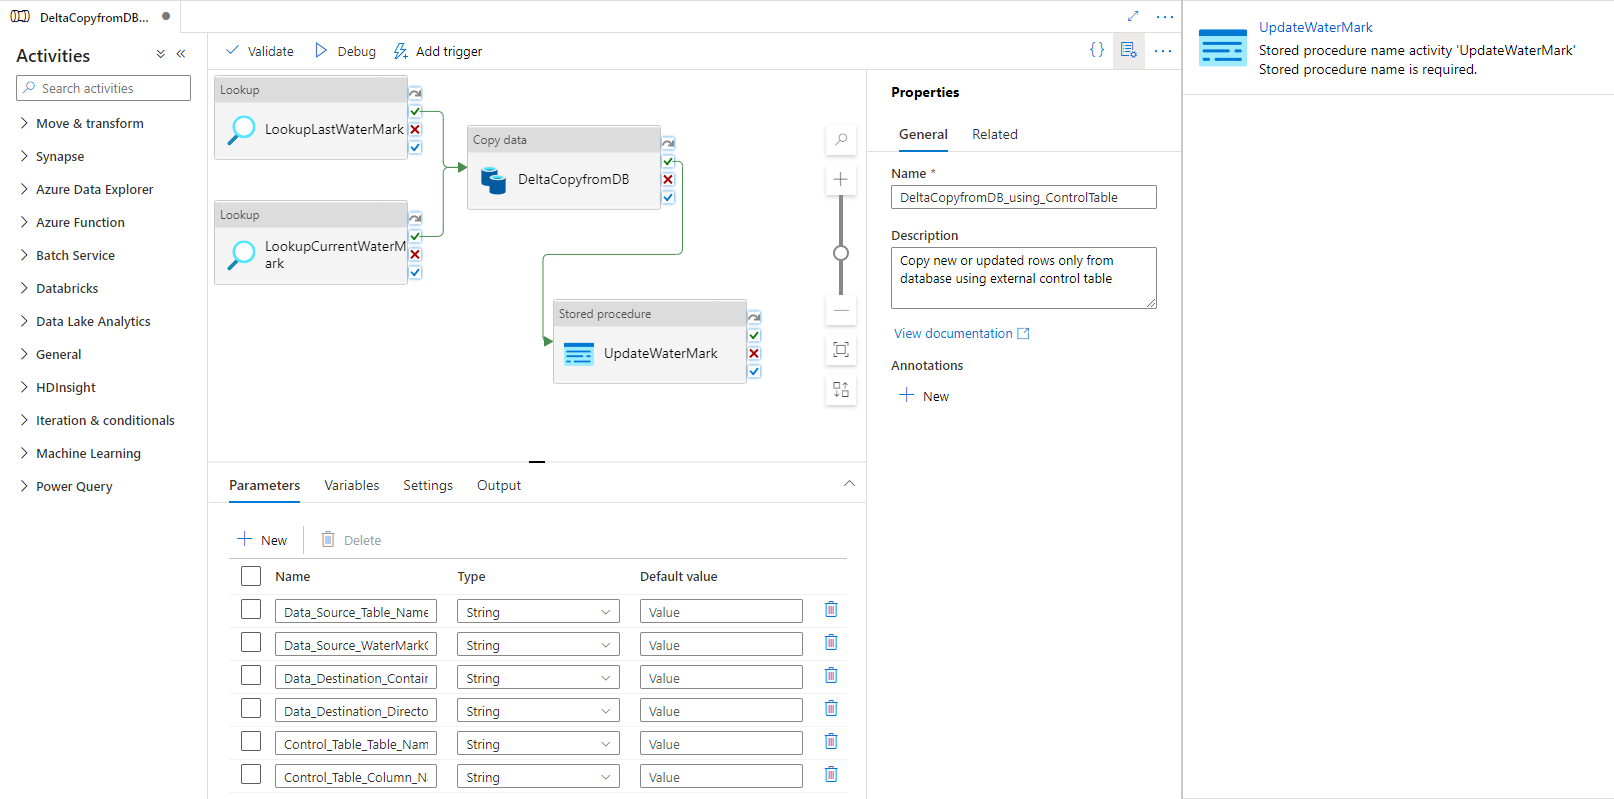The image size is (1614, 799).
Task: Select the UpdateWaterMark stored procedure icon
Action: point(579,354)
